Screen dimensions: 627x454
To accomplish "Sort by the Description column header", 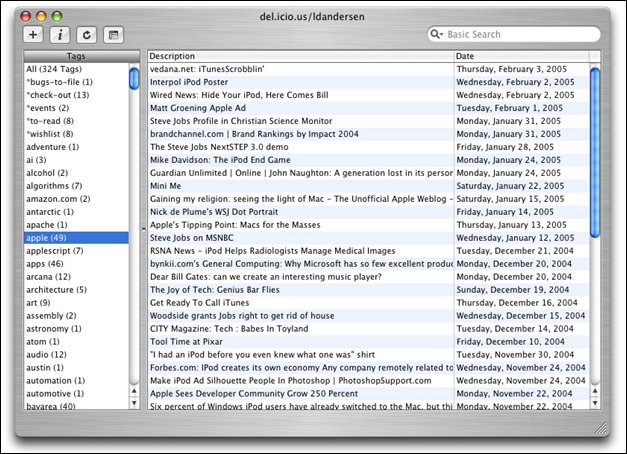I will [x=301, y=56].
